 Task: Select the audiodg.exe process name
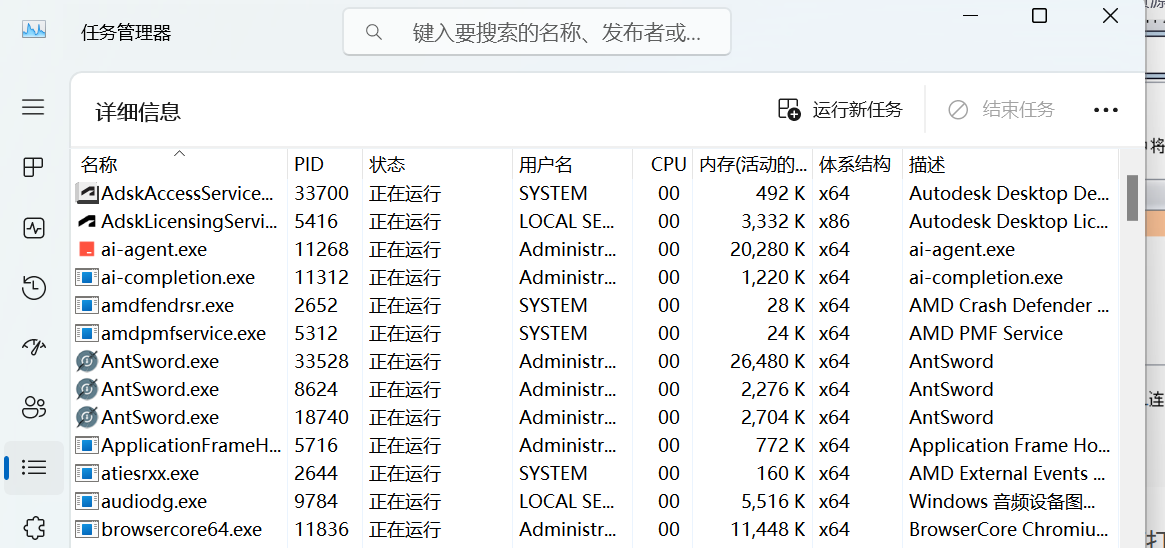tap(154, 501)
